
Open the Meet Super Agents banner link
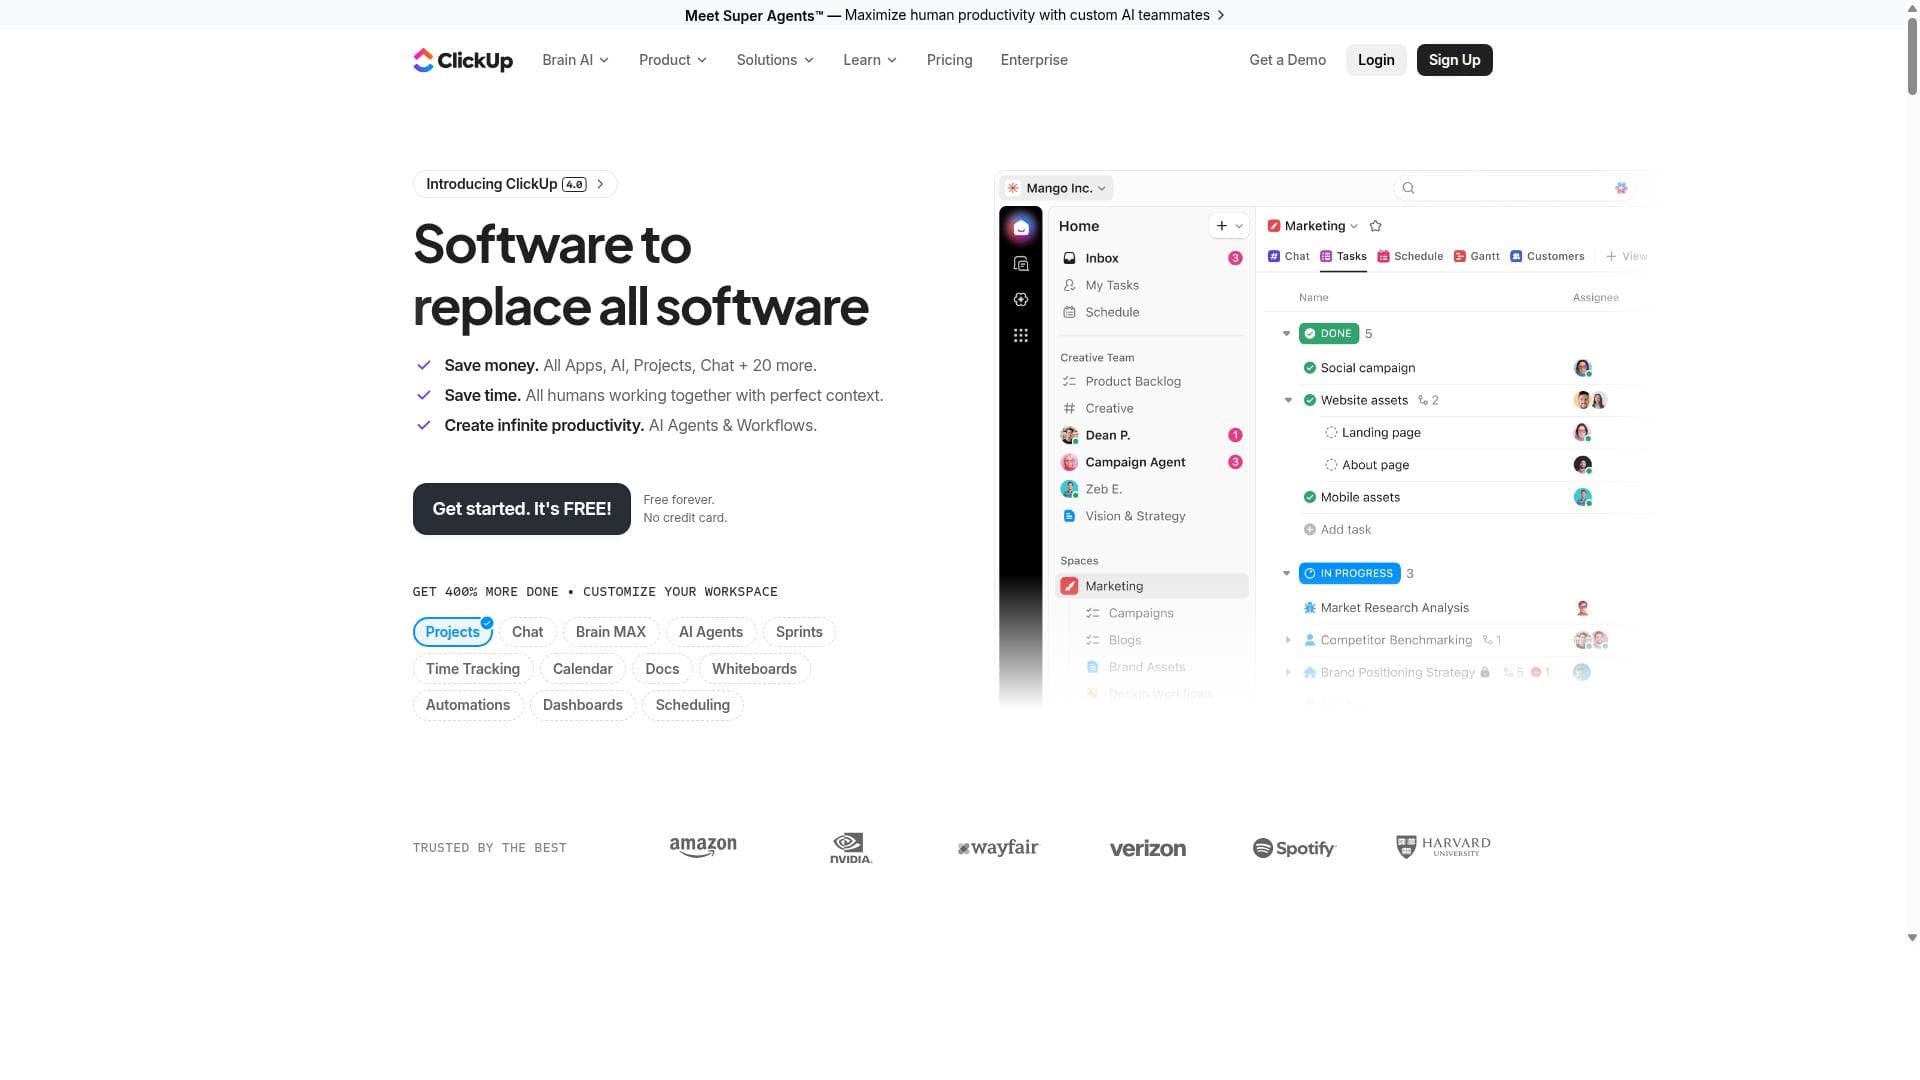954,15
